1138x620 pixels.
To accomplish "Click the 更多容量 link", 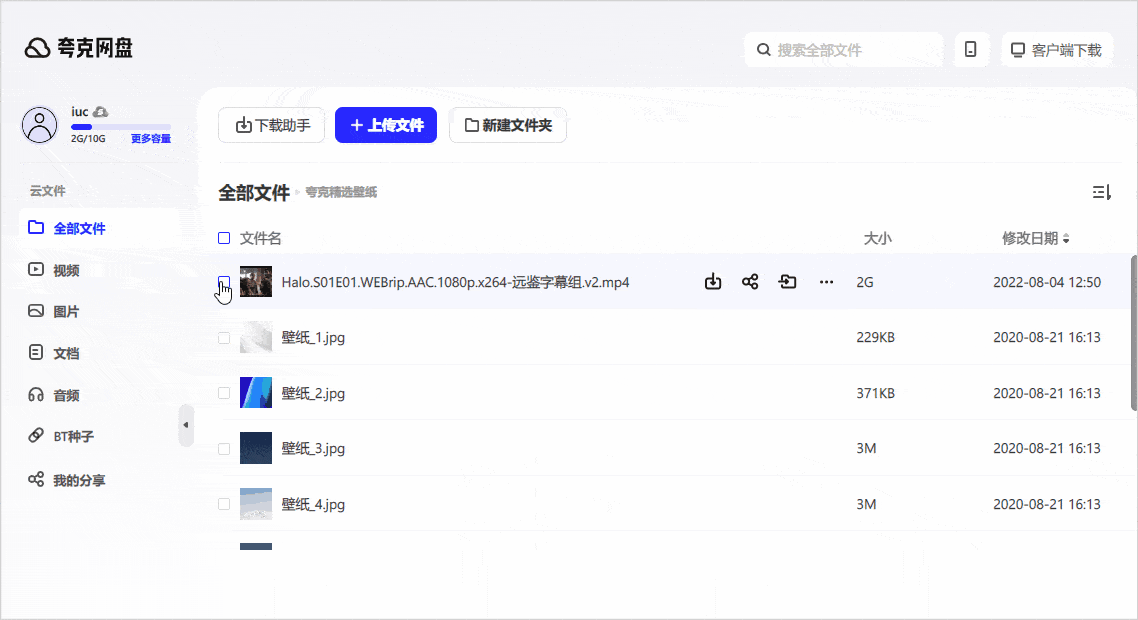I will pyautogui.click(x=151, y=139).
